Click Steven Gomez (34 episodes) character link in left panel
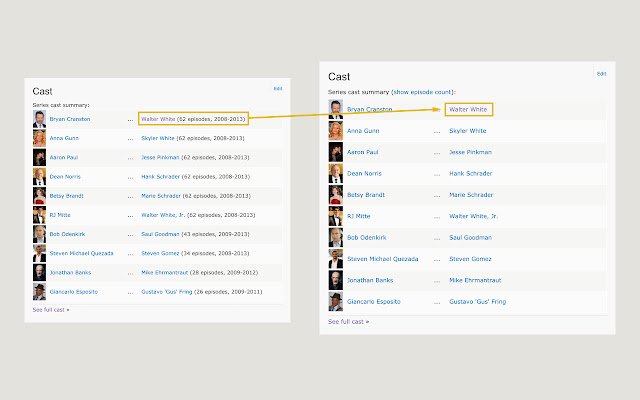The image size is (640, 400). pos(160,253)
